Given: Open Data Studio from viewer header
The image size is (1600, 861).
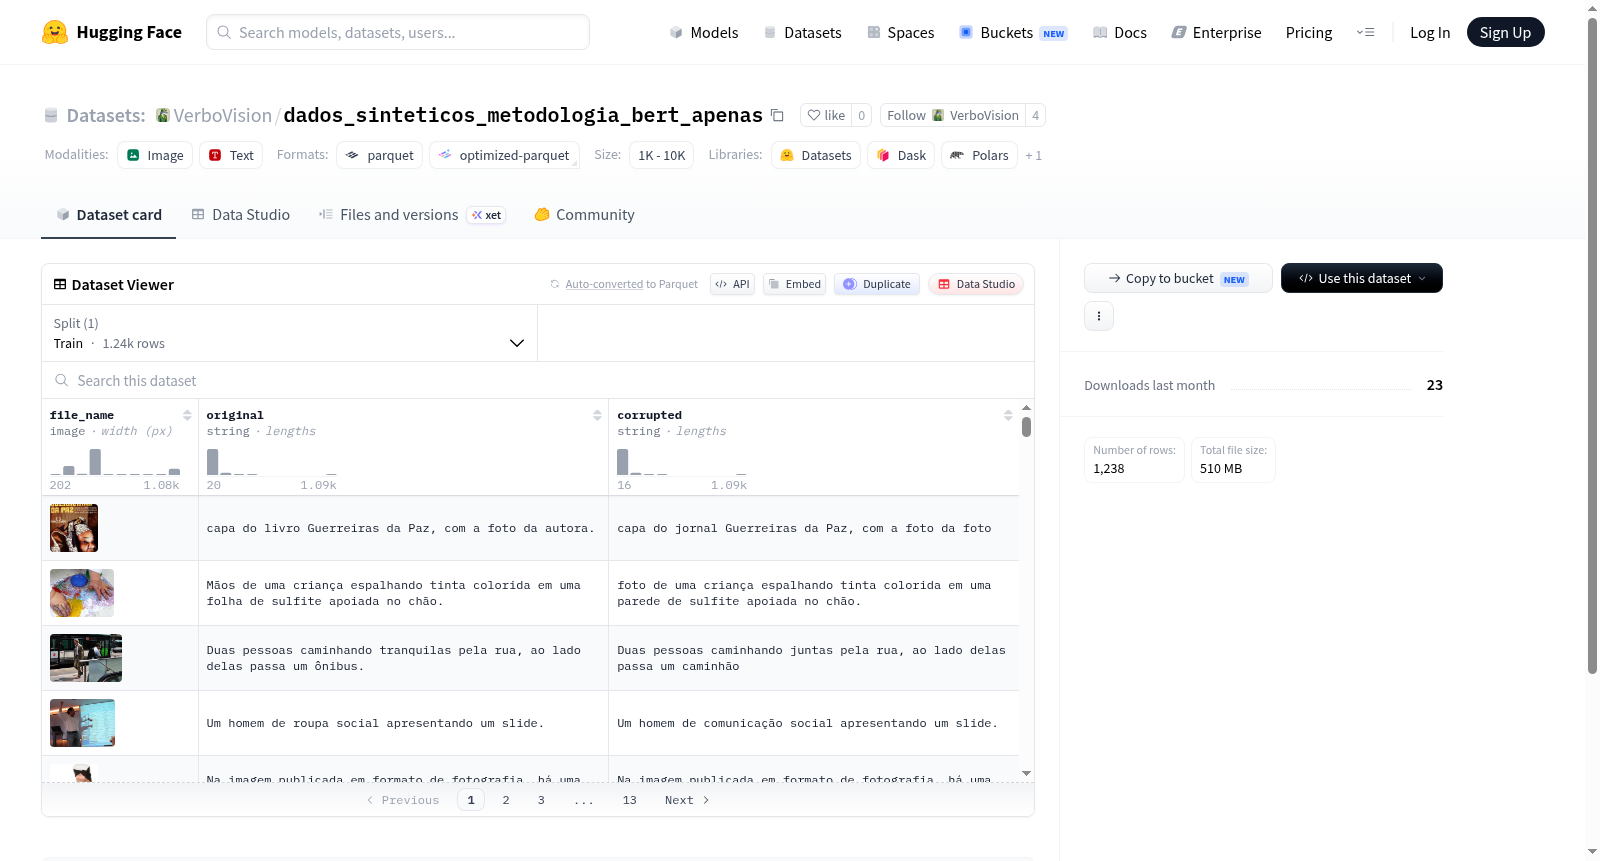Looking at the screenshot, I should click(x=976, y=284).
